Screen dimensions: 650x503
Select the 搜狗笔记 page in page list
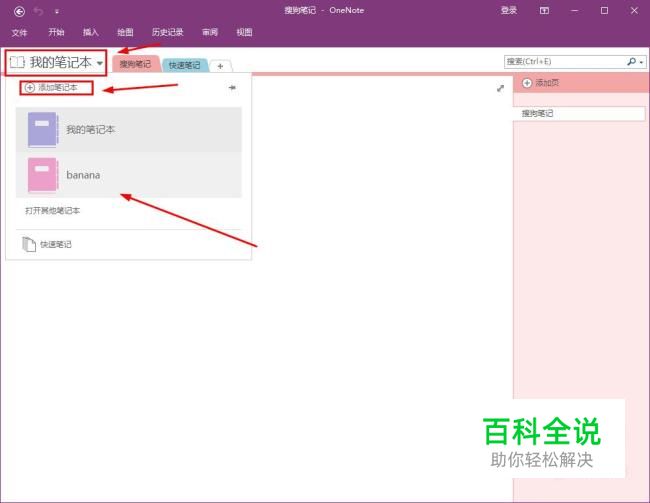(x=579, y=113)
